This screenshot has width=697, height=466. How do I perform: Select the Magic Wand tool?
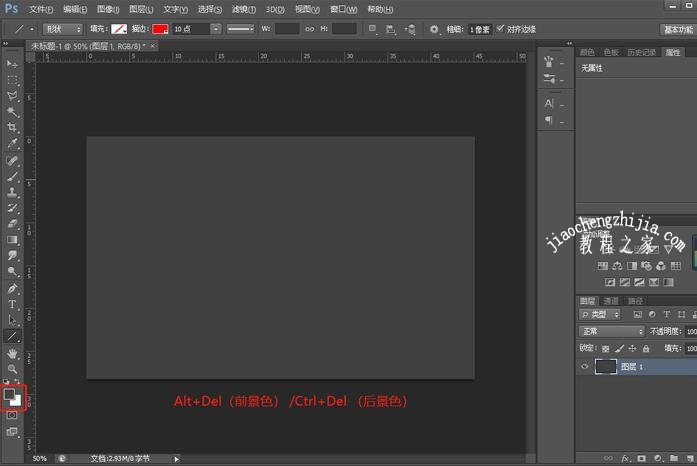(13, 112)
